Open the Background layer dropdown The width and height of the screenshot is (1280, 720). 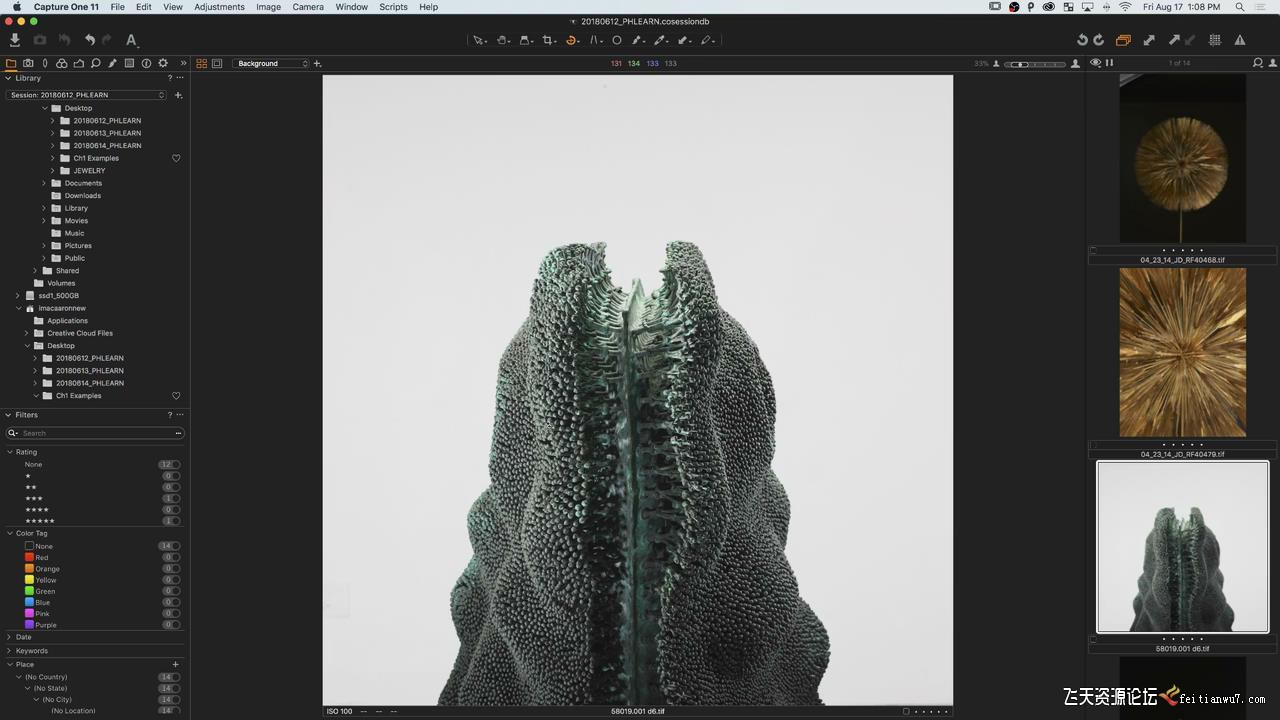271,63
